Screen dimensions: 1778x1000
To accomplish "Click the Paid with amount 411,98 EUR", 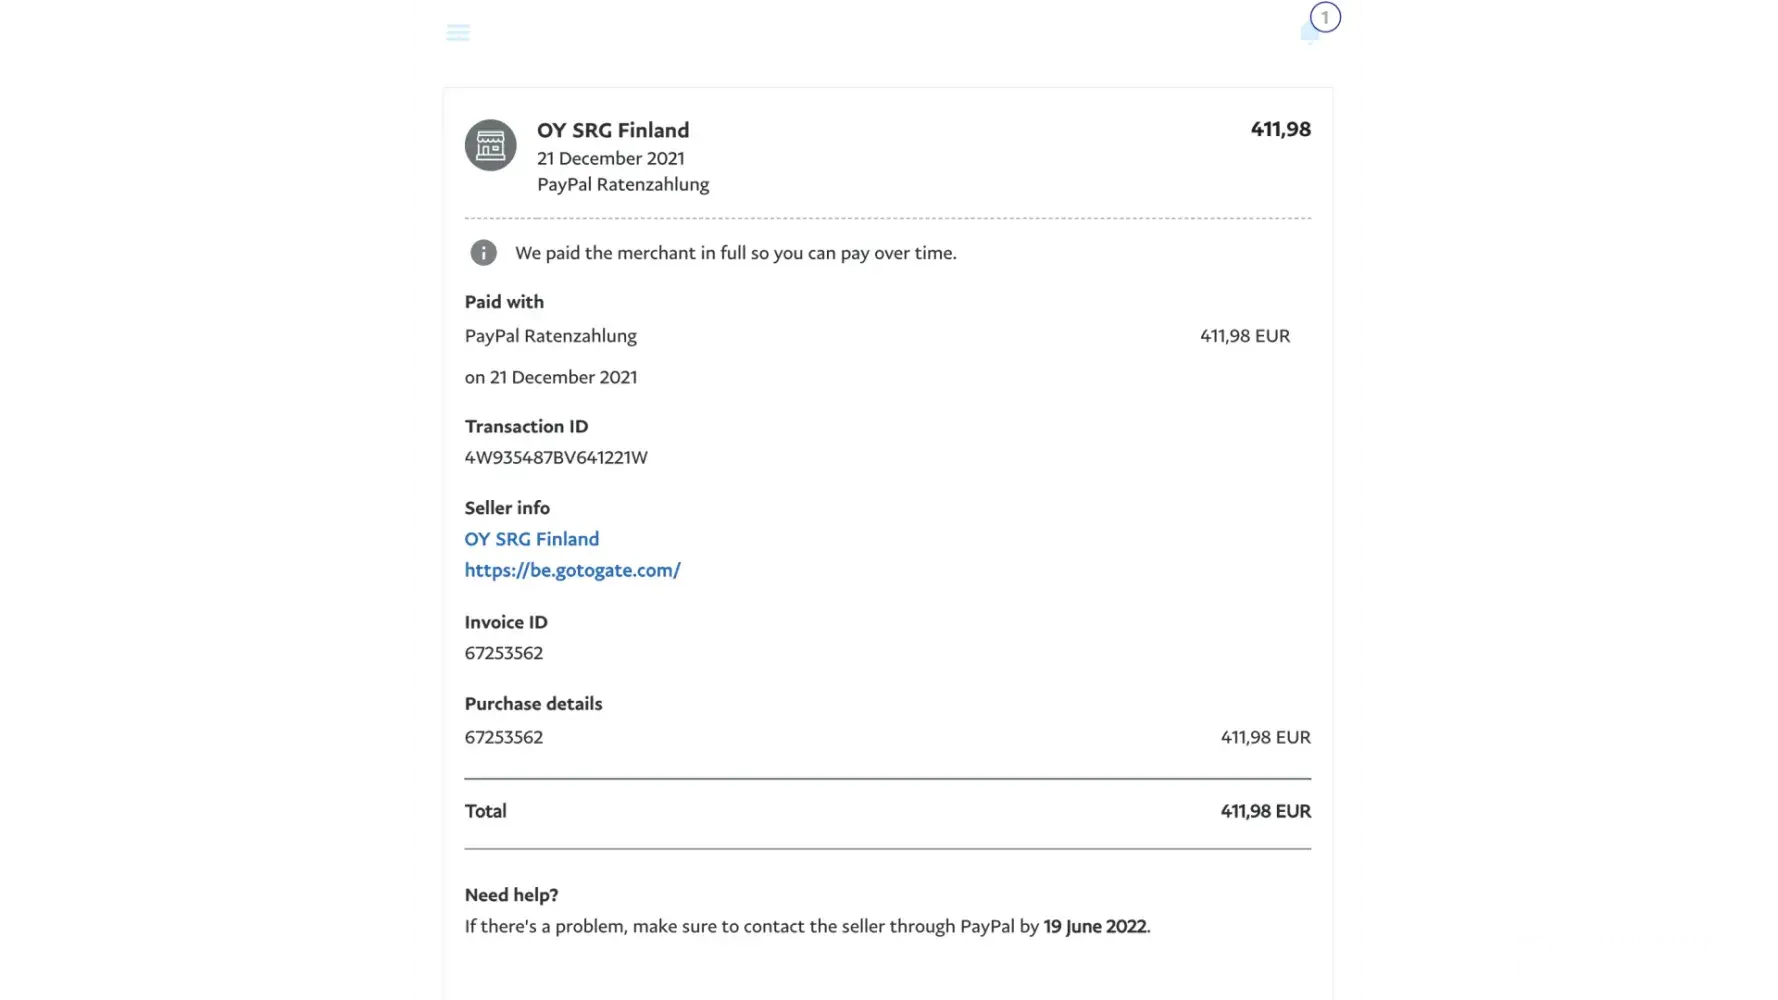I will tap(1244, 336).
